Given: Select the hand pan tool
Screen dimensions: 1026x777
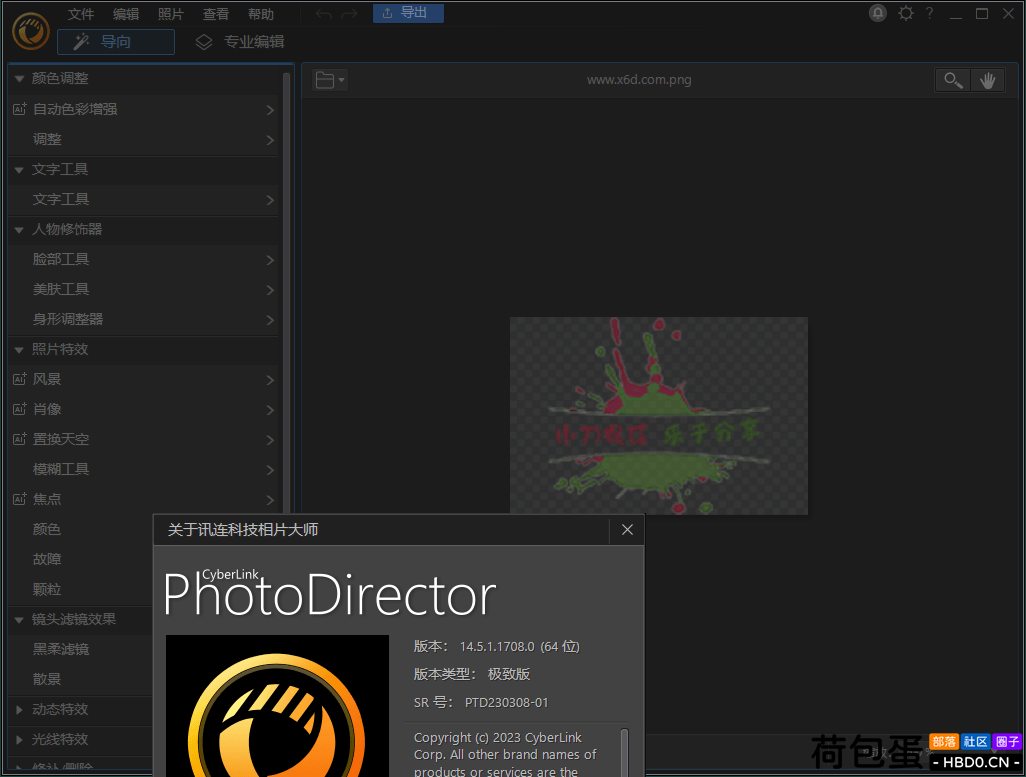Looking at the screenshot, I should [x=987, y=81].
